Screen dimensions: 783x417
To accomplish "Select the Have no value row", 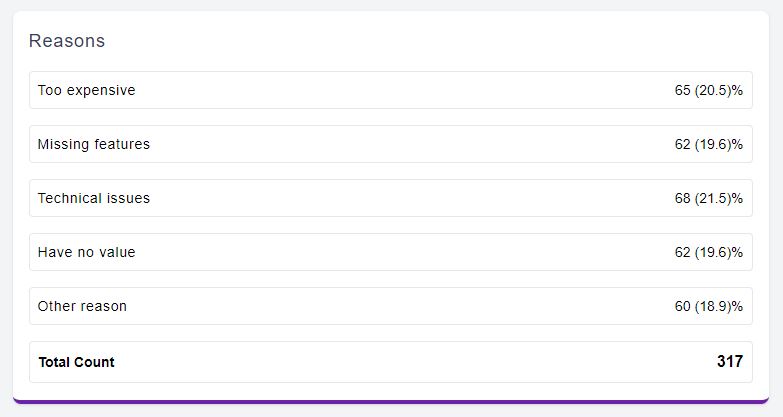I will (x=391, y=252).
